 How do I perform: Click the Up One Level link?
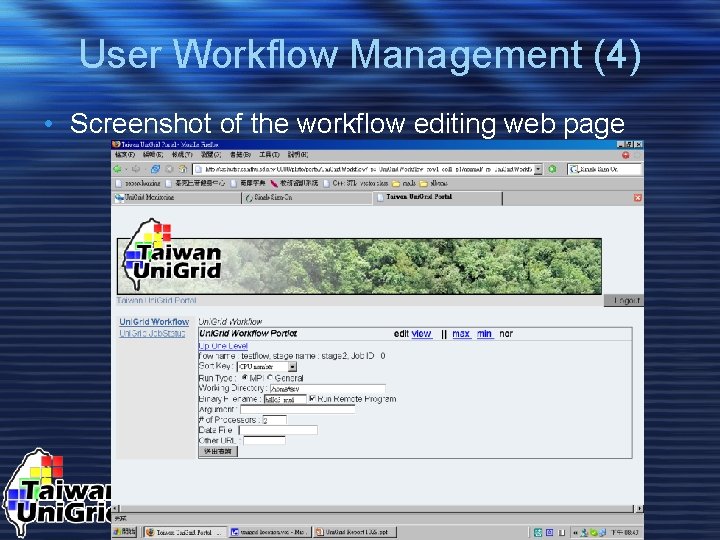(223, 346)
